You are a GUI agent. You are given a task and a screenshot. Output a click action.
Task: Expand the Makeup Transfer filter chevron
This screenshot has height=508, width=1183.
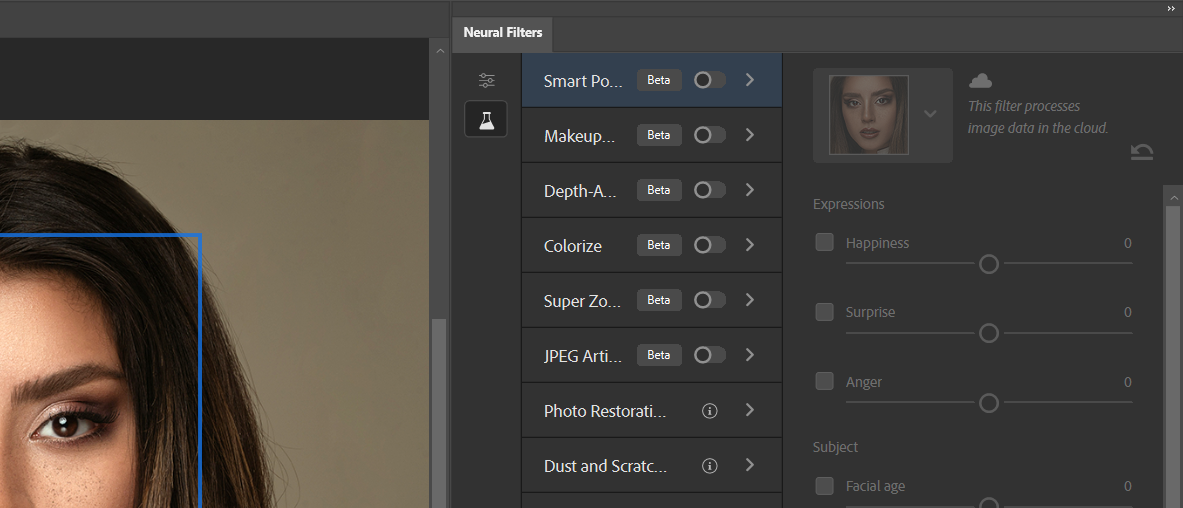point(750,135)
